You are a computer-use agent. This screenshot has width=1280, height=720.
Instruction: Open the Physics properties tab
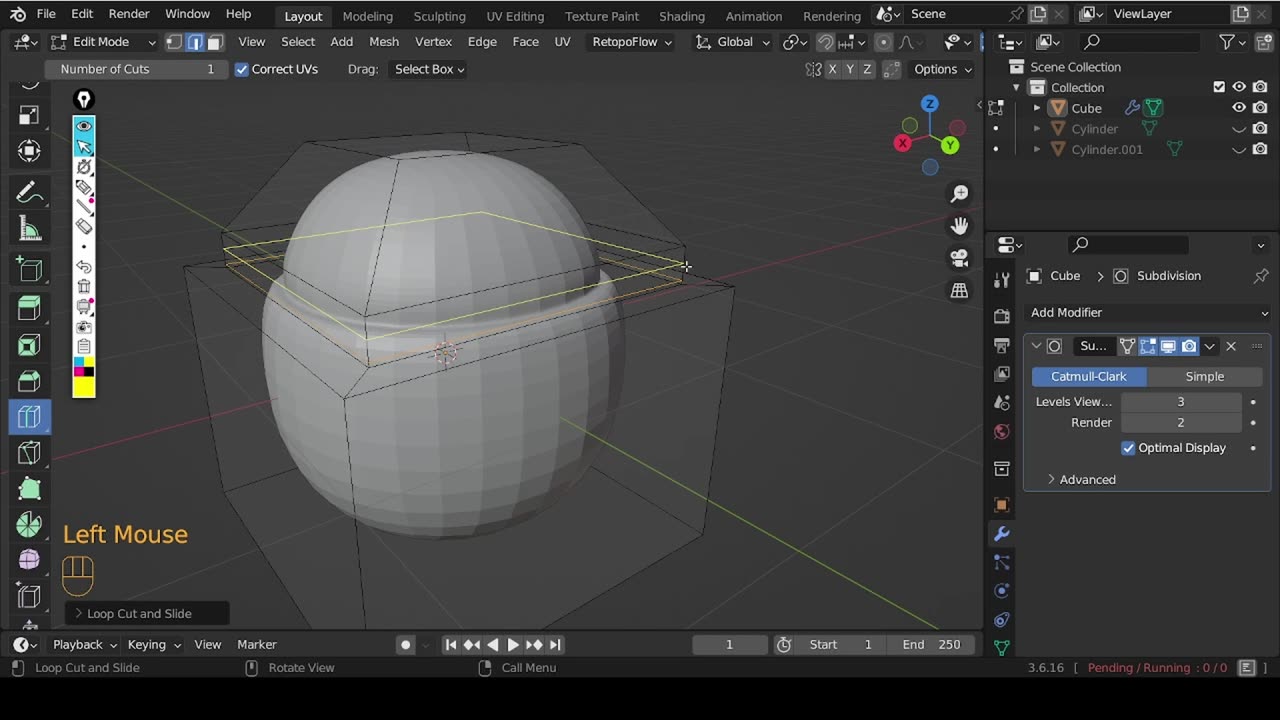click(1002, 591)
